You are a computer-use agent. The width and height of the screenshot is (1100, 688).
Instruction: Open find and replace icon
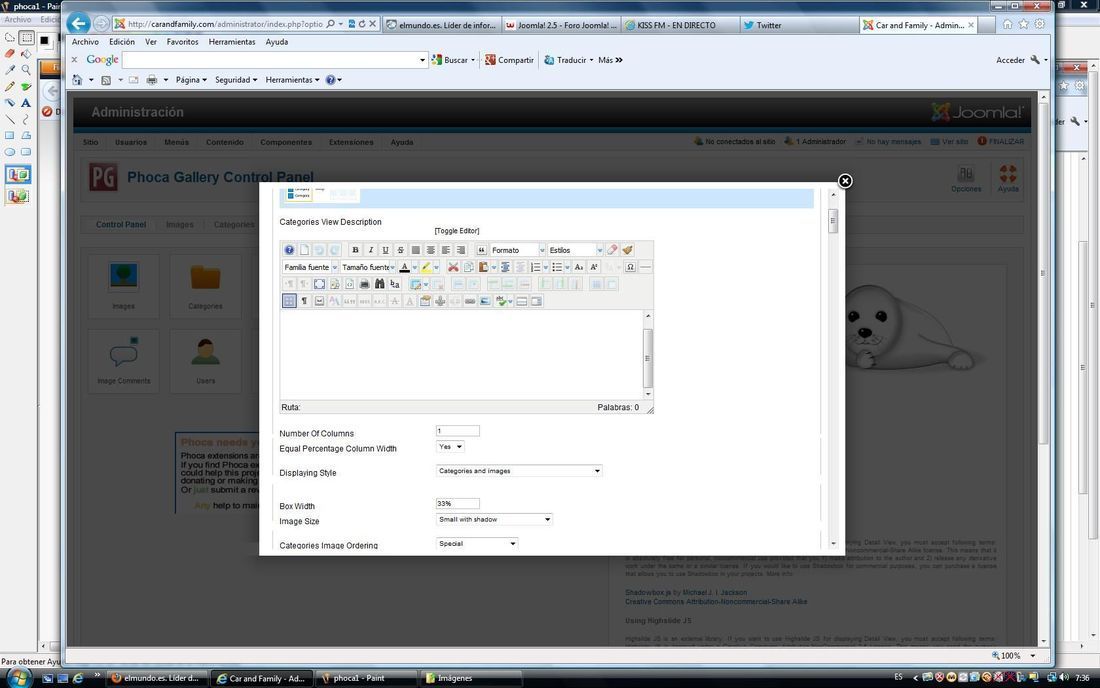pyautogui.click(x=395, y=284)
